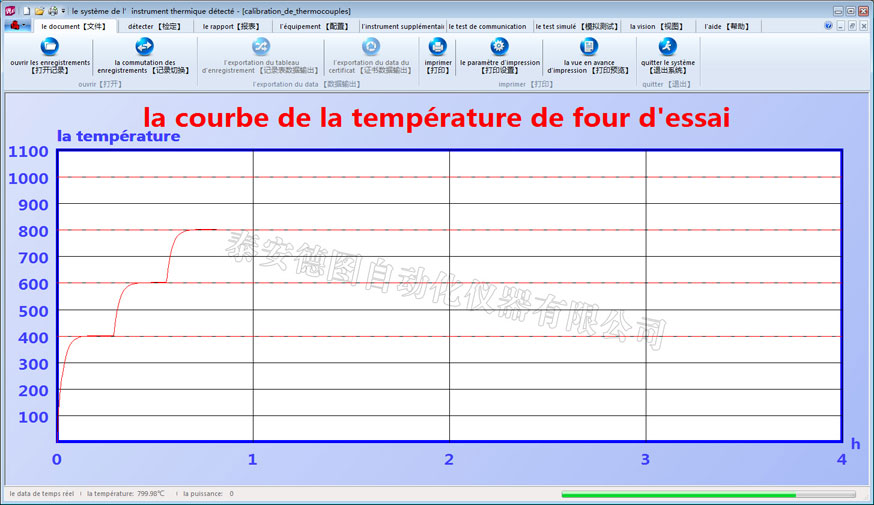Open the 'le rapport' tab
The height and width of the screenshot is (505, 874).
(230, 27)
